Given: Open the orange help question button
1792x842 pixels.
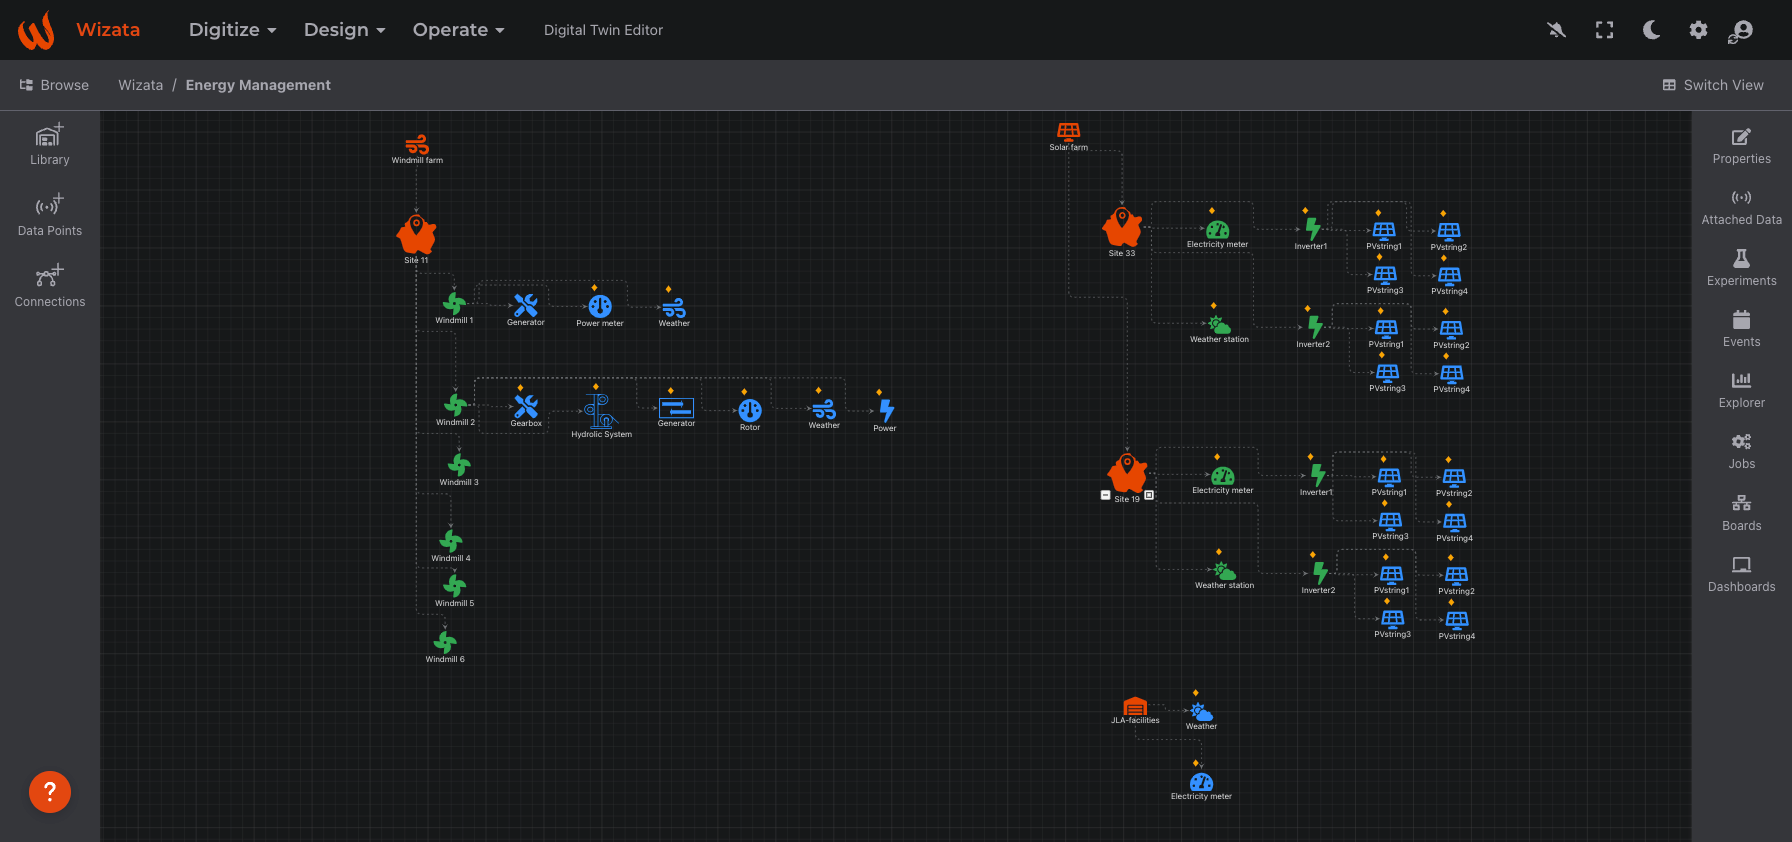Looking at the screenshot, I should [50, 792].
